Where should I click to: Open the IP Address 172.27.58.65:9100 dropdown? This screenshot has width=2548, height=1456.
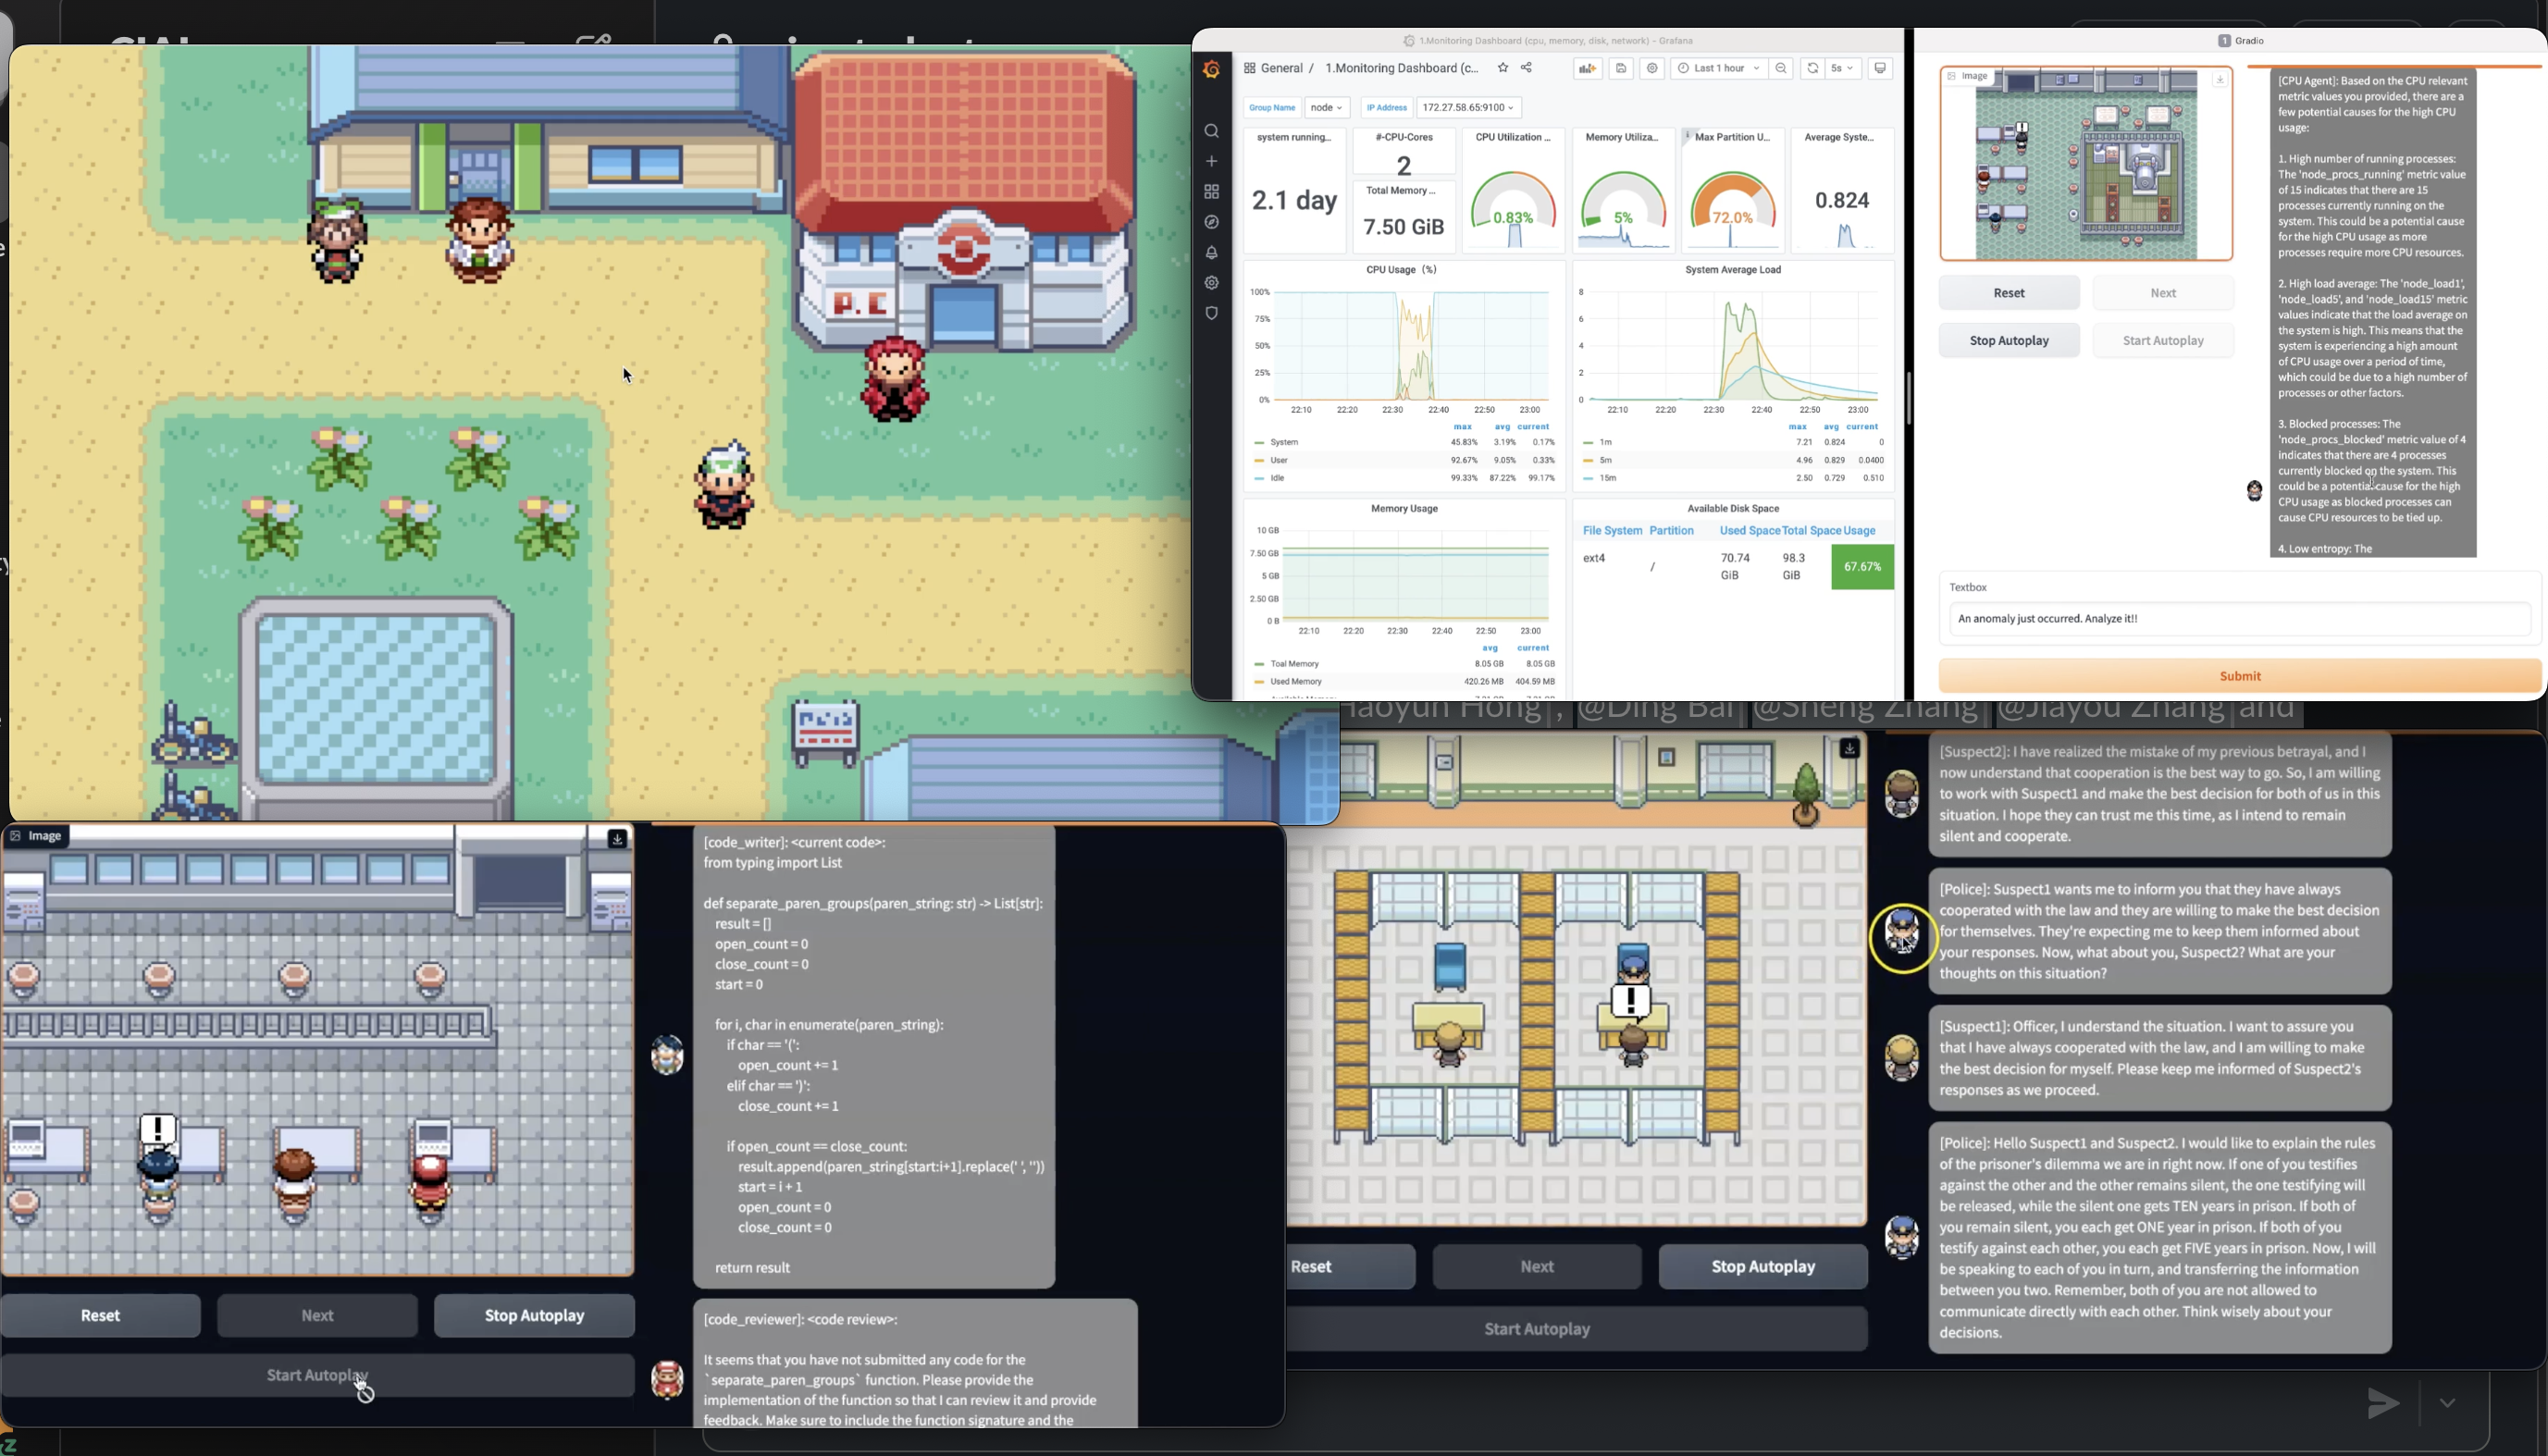[1468, 107]
